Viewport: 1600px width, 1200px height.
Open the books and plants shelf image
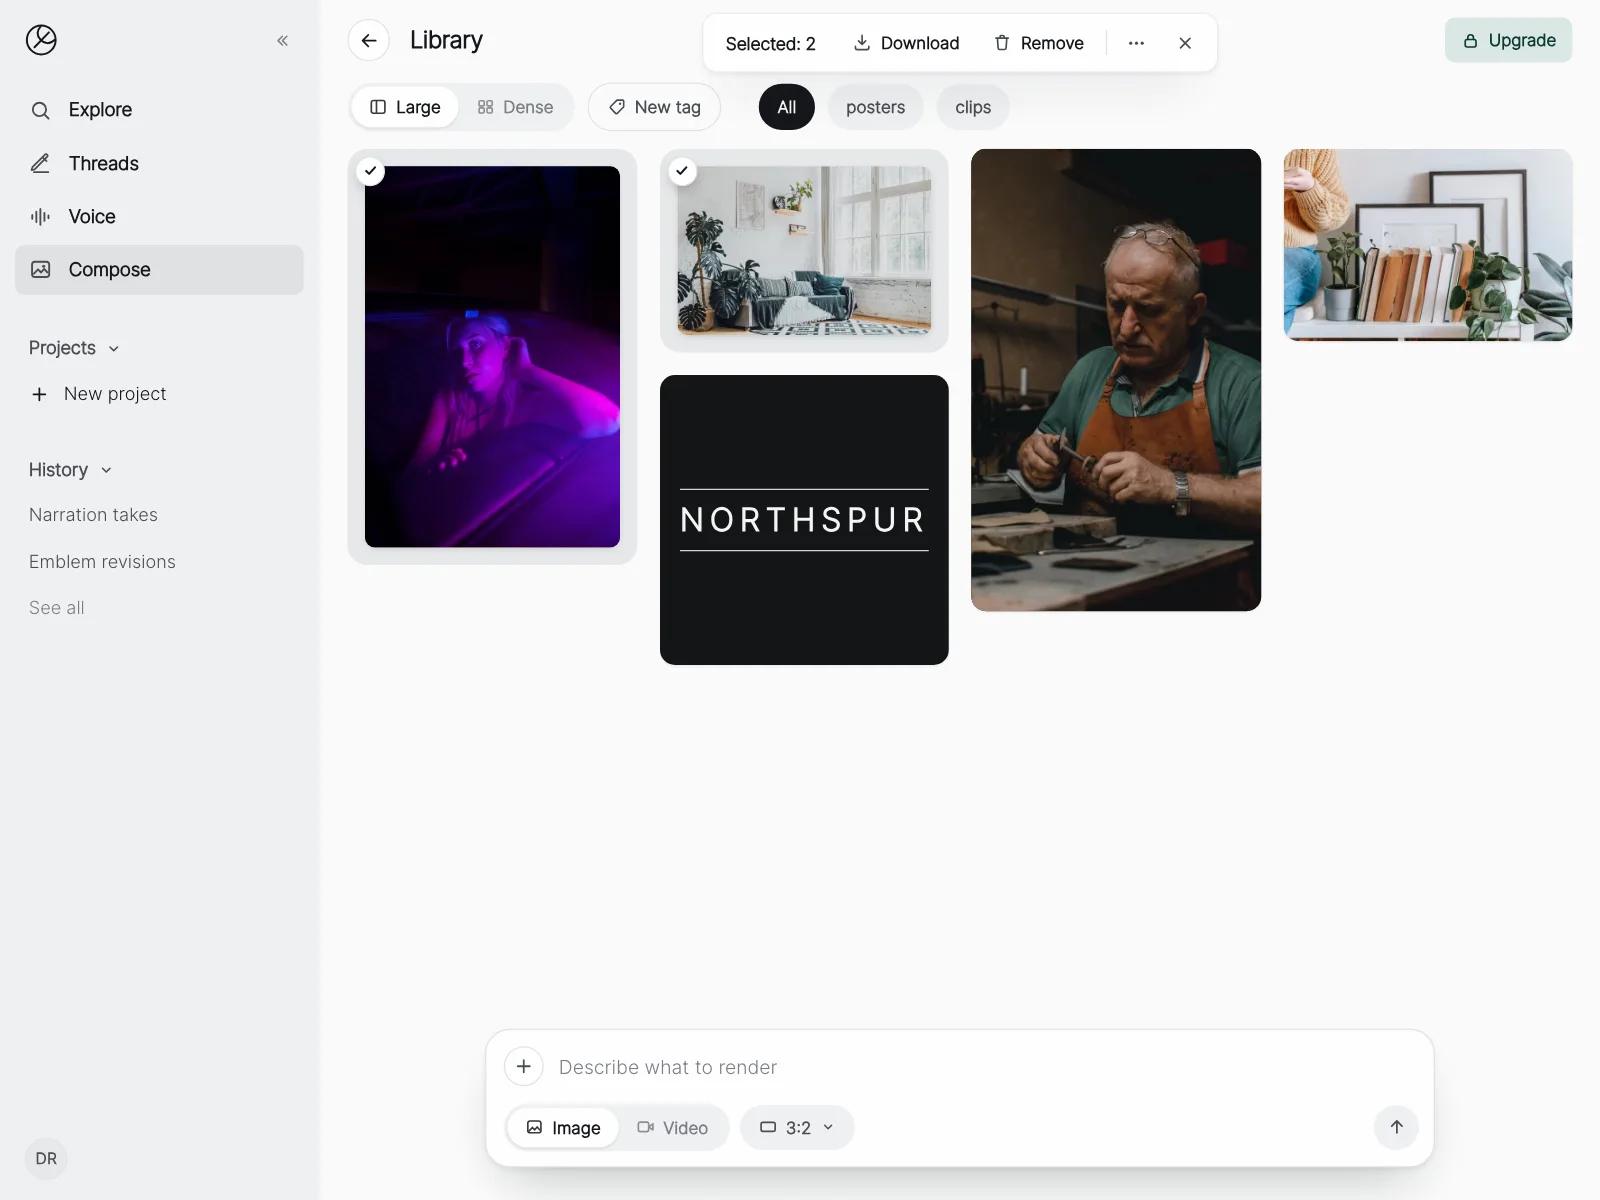(1428, 245)
